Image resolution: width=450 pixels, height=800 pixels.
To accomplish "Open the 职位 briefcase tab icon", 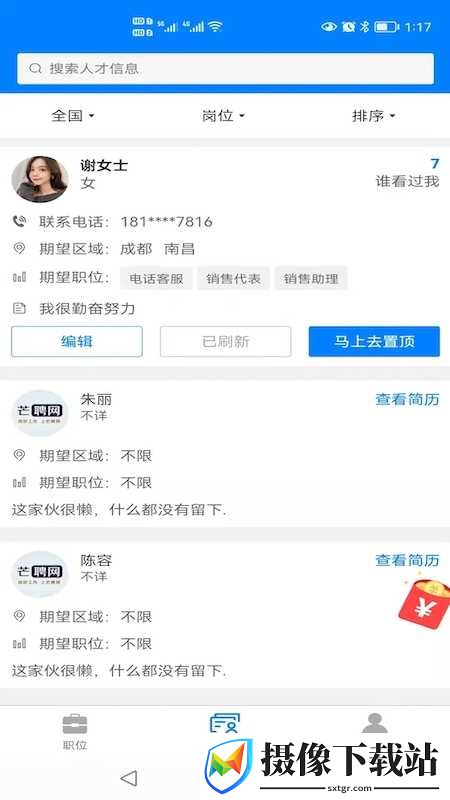I will pyautogui.click(x=75, y=724).
